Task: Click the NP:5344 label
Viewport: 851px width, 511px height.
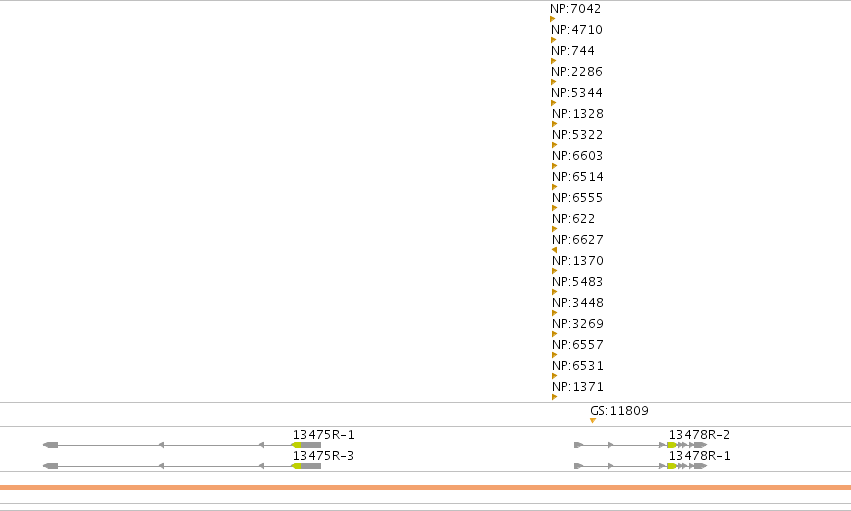Action: click(x=577, y=93)
